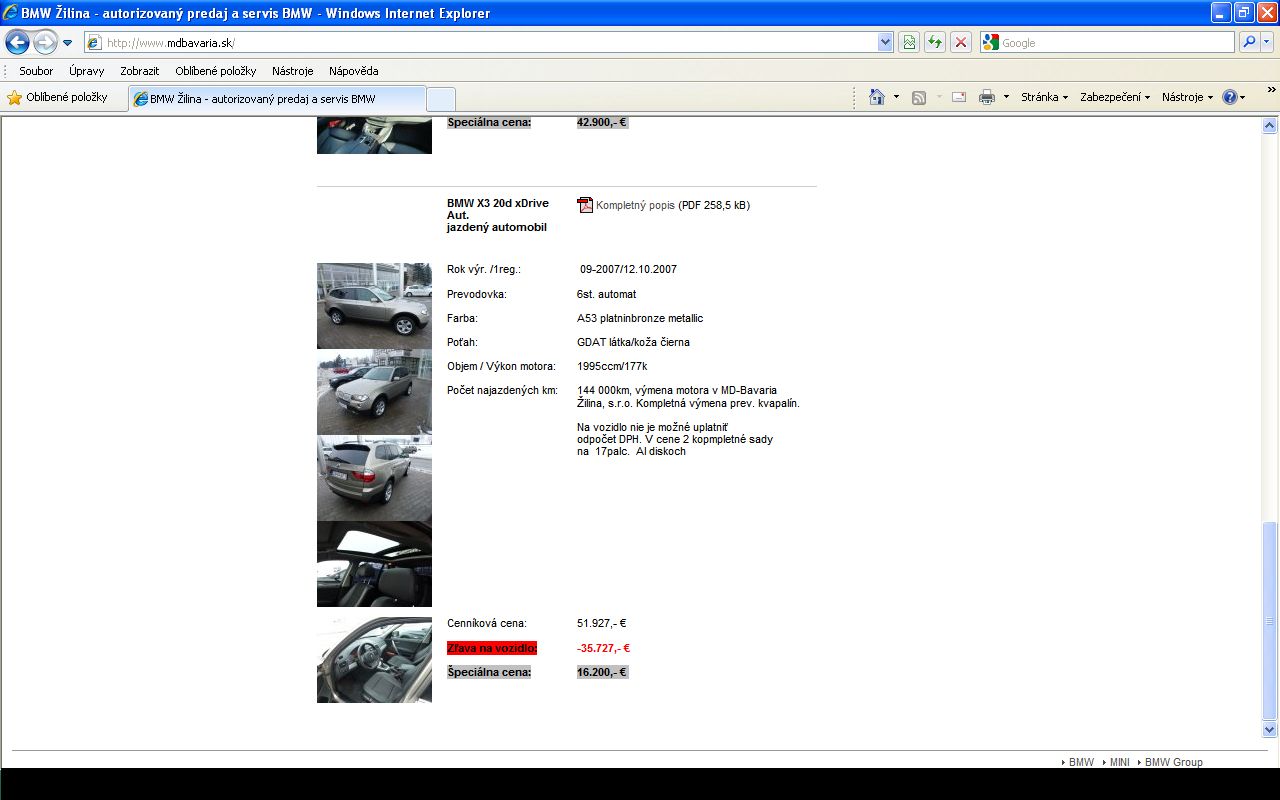
Task: Open the Úpravy menu
Action: pyautogui.click(x=87, y=71)
